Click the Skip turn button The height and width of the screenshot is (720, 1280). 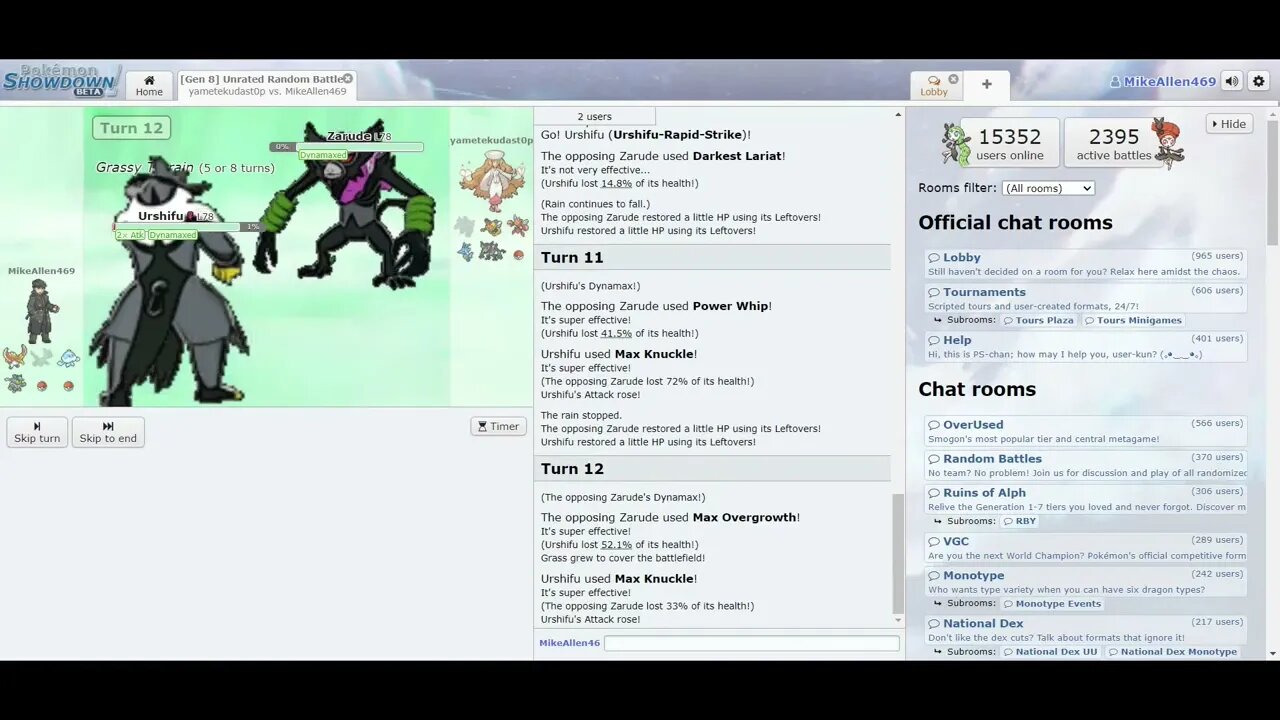pyautogui.click(x=37, y=432)
